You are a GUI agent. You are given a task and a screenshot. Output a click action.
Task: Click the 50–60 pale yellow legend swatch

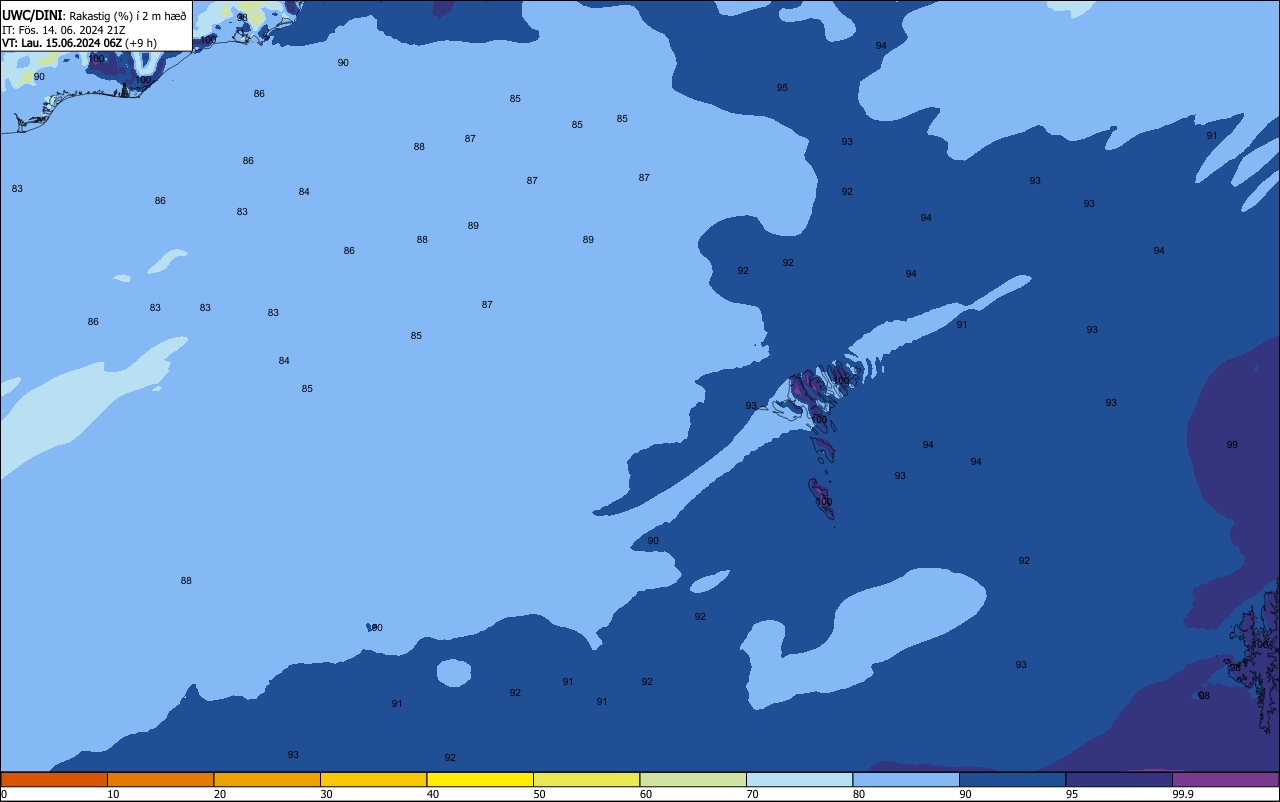coord(586,779)
